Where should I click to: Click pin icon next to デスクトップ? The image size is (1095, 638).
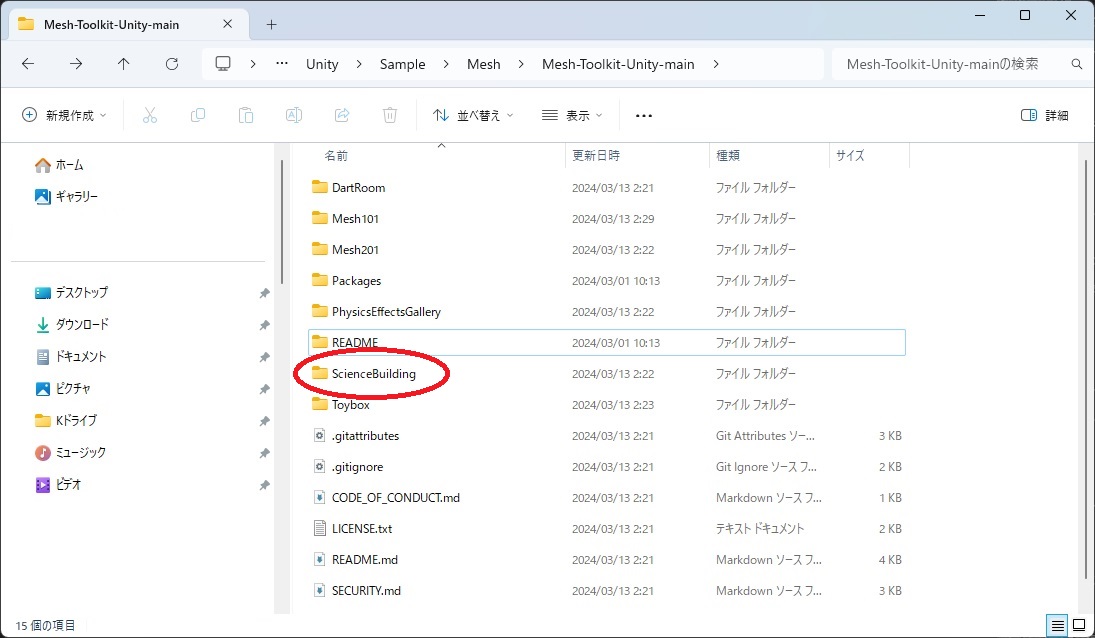tap(265, 293)
